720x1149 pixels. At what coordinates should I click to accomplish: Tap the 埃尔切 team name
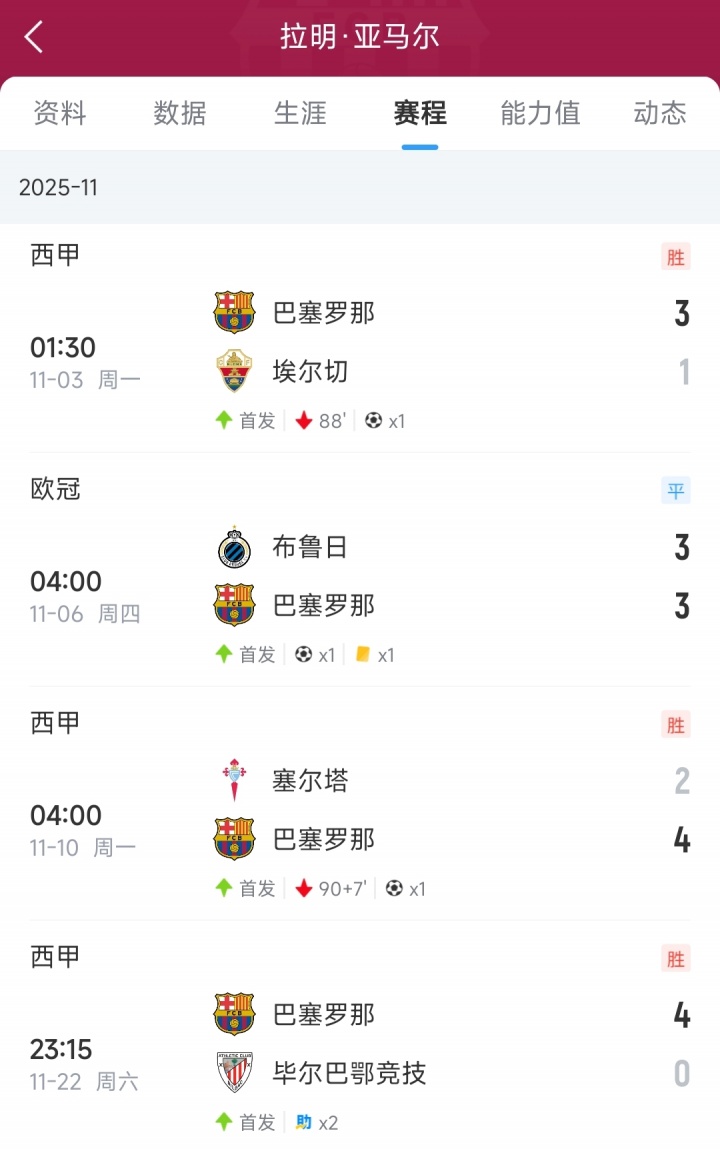tap(311, 372)
